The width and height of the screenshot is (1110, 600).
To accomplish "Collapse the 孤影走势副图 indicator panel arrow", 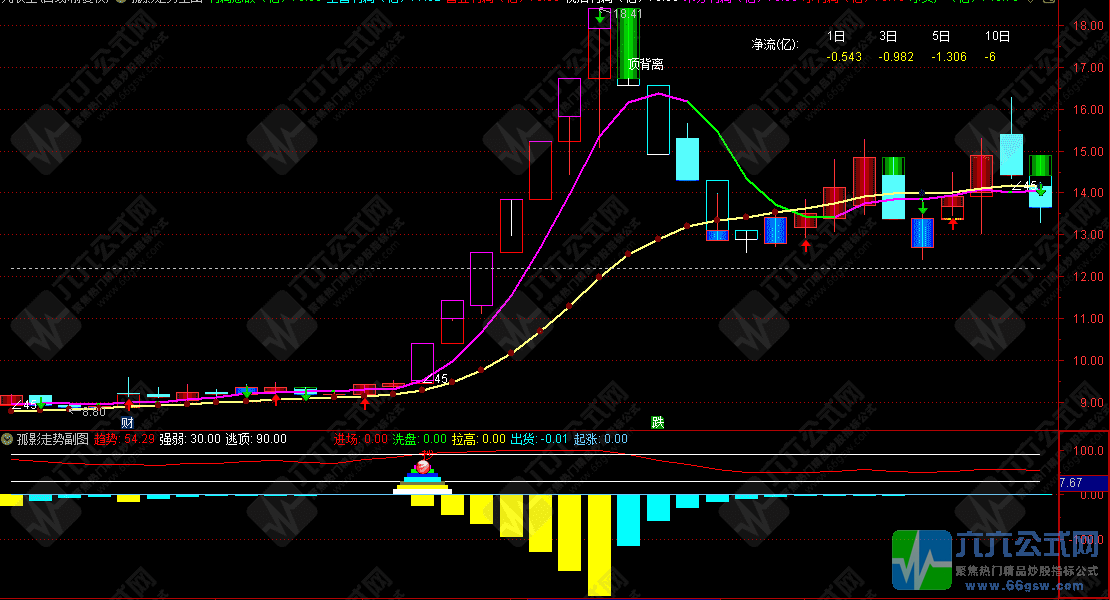I will 8,438.
